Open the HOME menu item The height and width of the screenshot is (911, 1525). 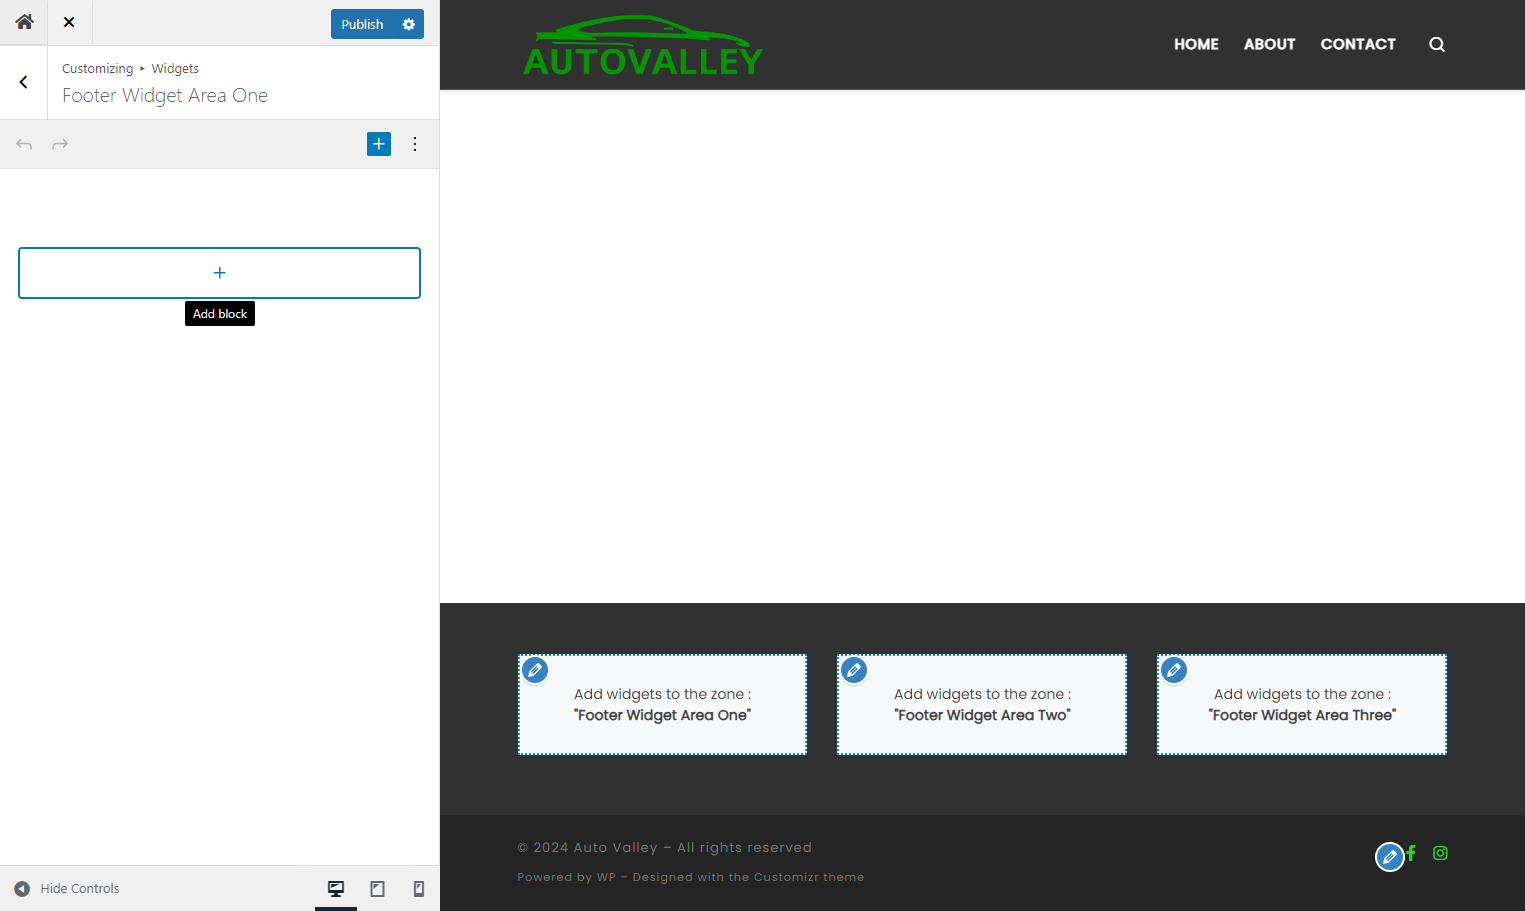coord(1196,44)
